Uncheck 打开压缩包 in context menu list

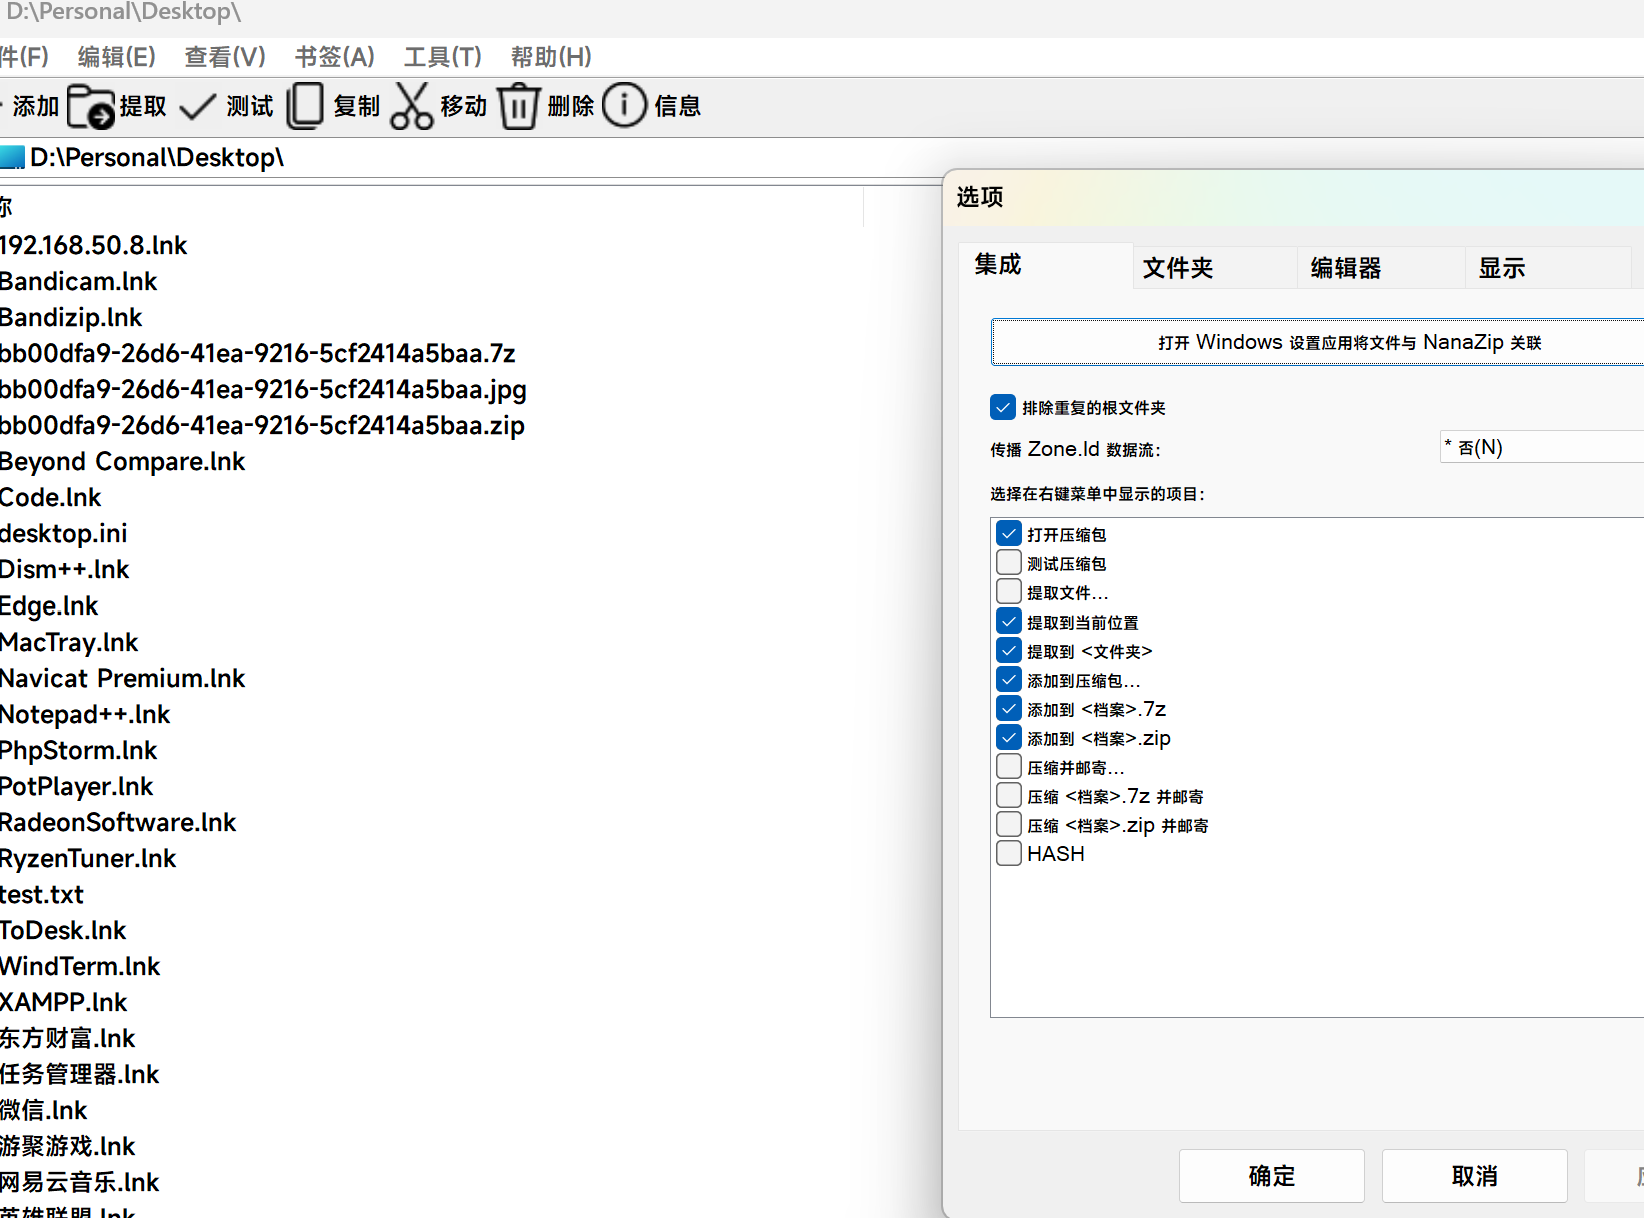1009,534
